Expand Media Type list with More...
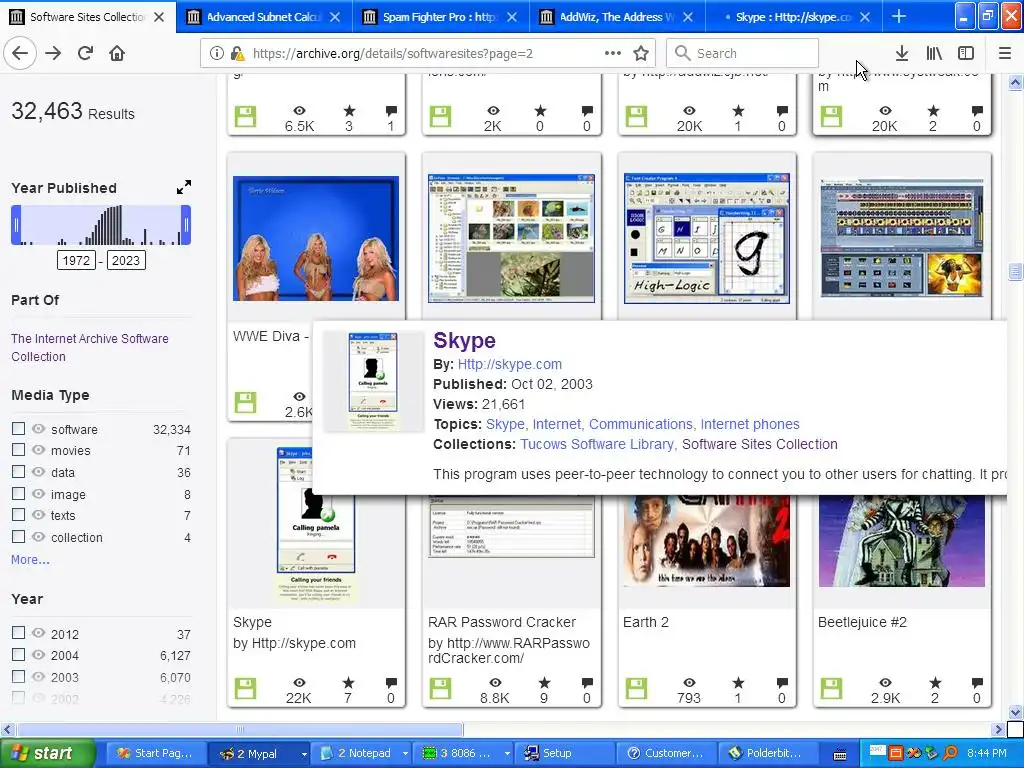The width and height of the screenshot is (1024, 768). [30, 560]
